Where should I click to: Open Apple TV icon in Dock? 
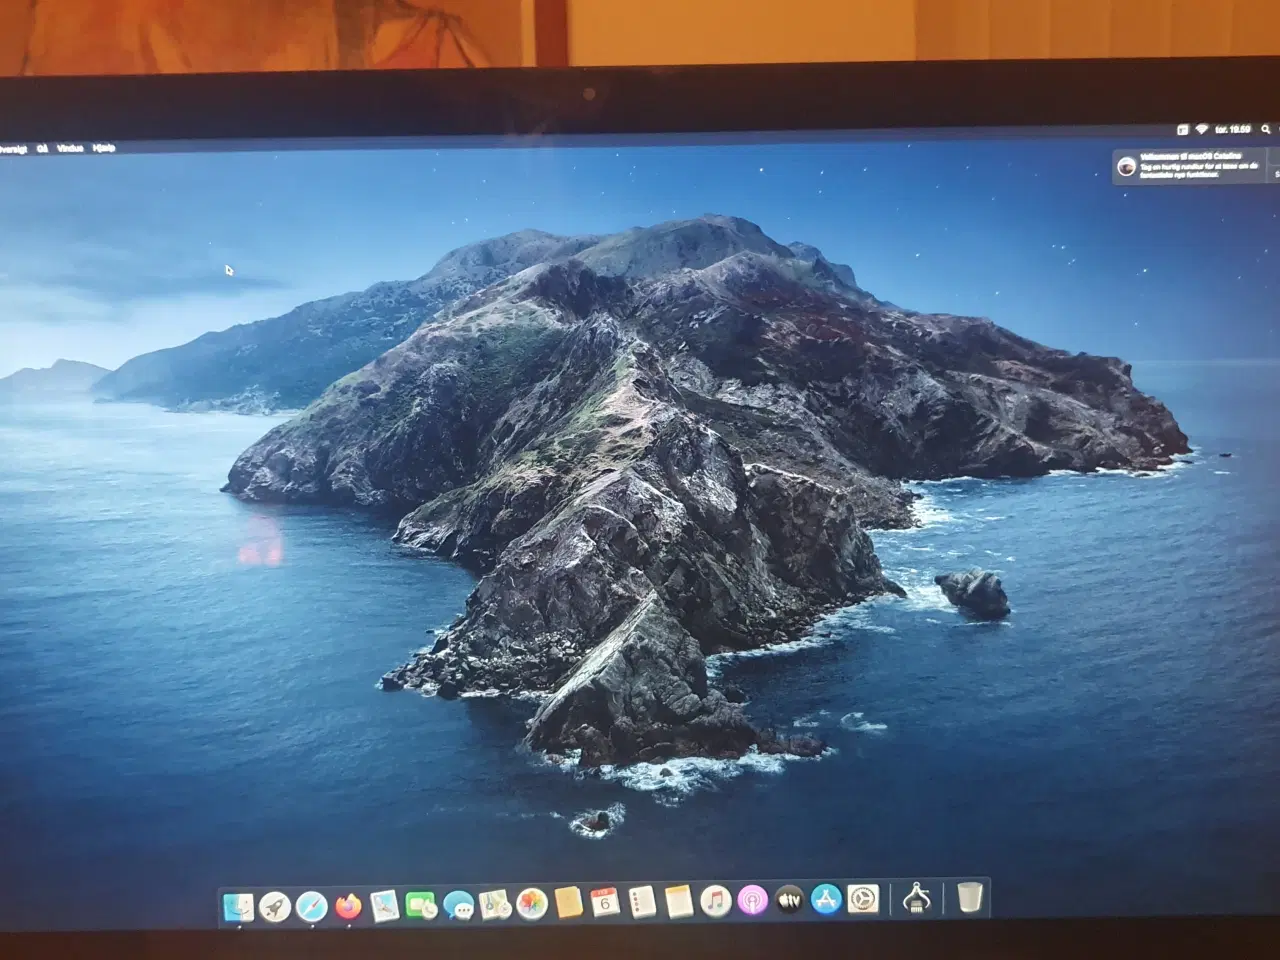pos(789,901)
